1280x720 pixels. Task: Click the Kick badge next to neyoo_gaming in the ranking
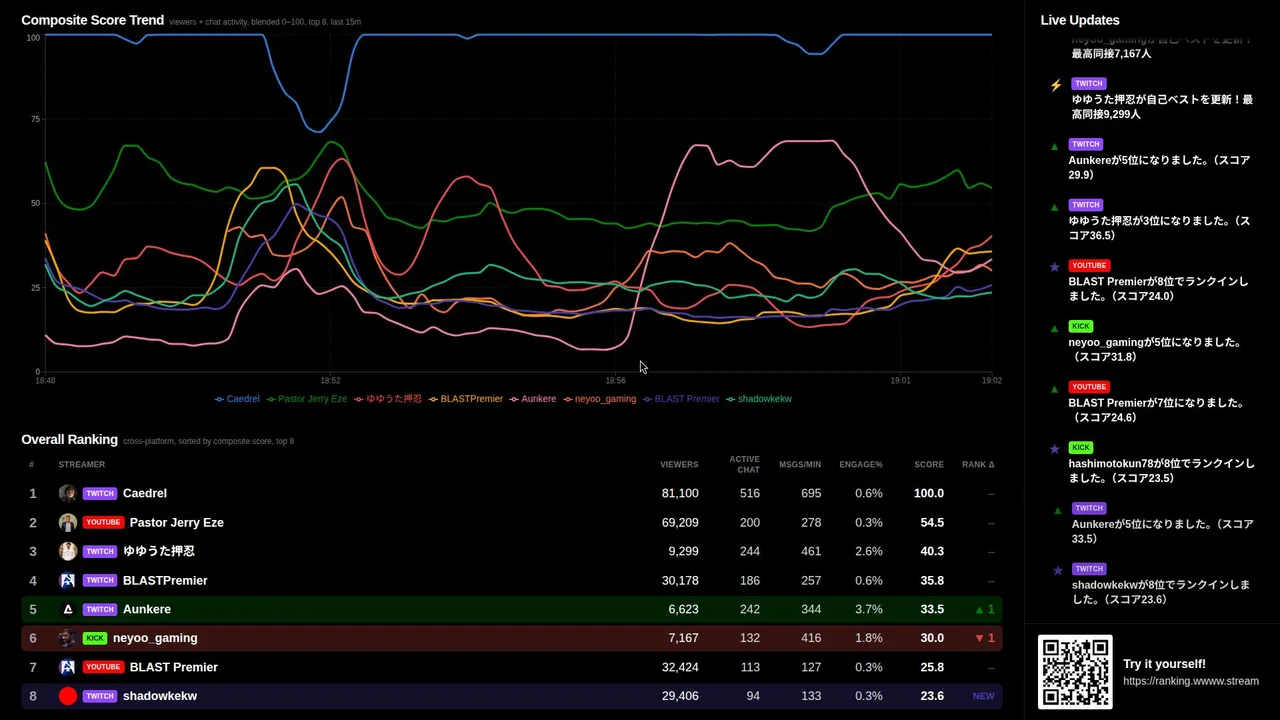point(94,638)
